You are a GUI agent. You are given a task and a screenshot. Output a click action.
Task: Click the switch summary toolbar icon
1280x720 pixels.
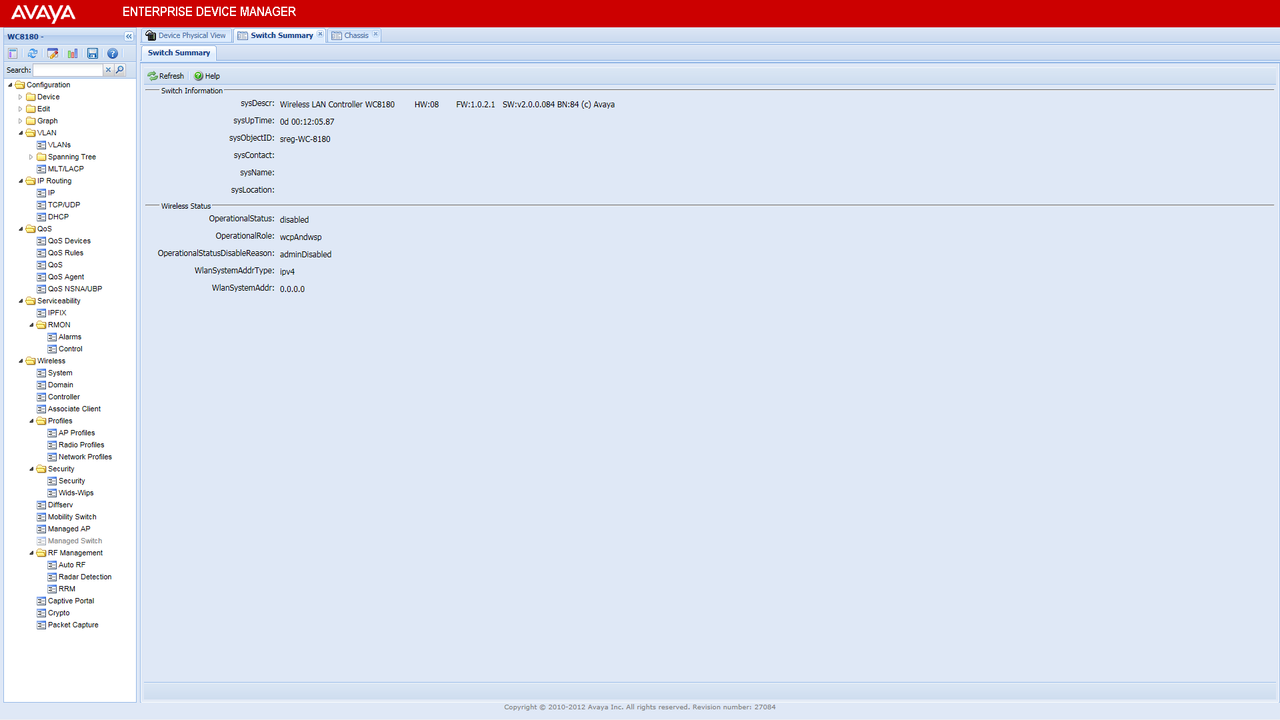pyautogui.click(x=13, y=53)
